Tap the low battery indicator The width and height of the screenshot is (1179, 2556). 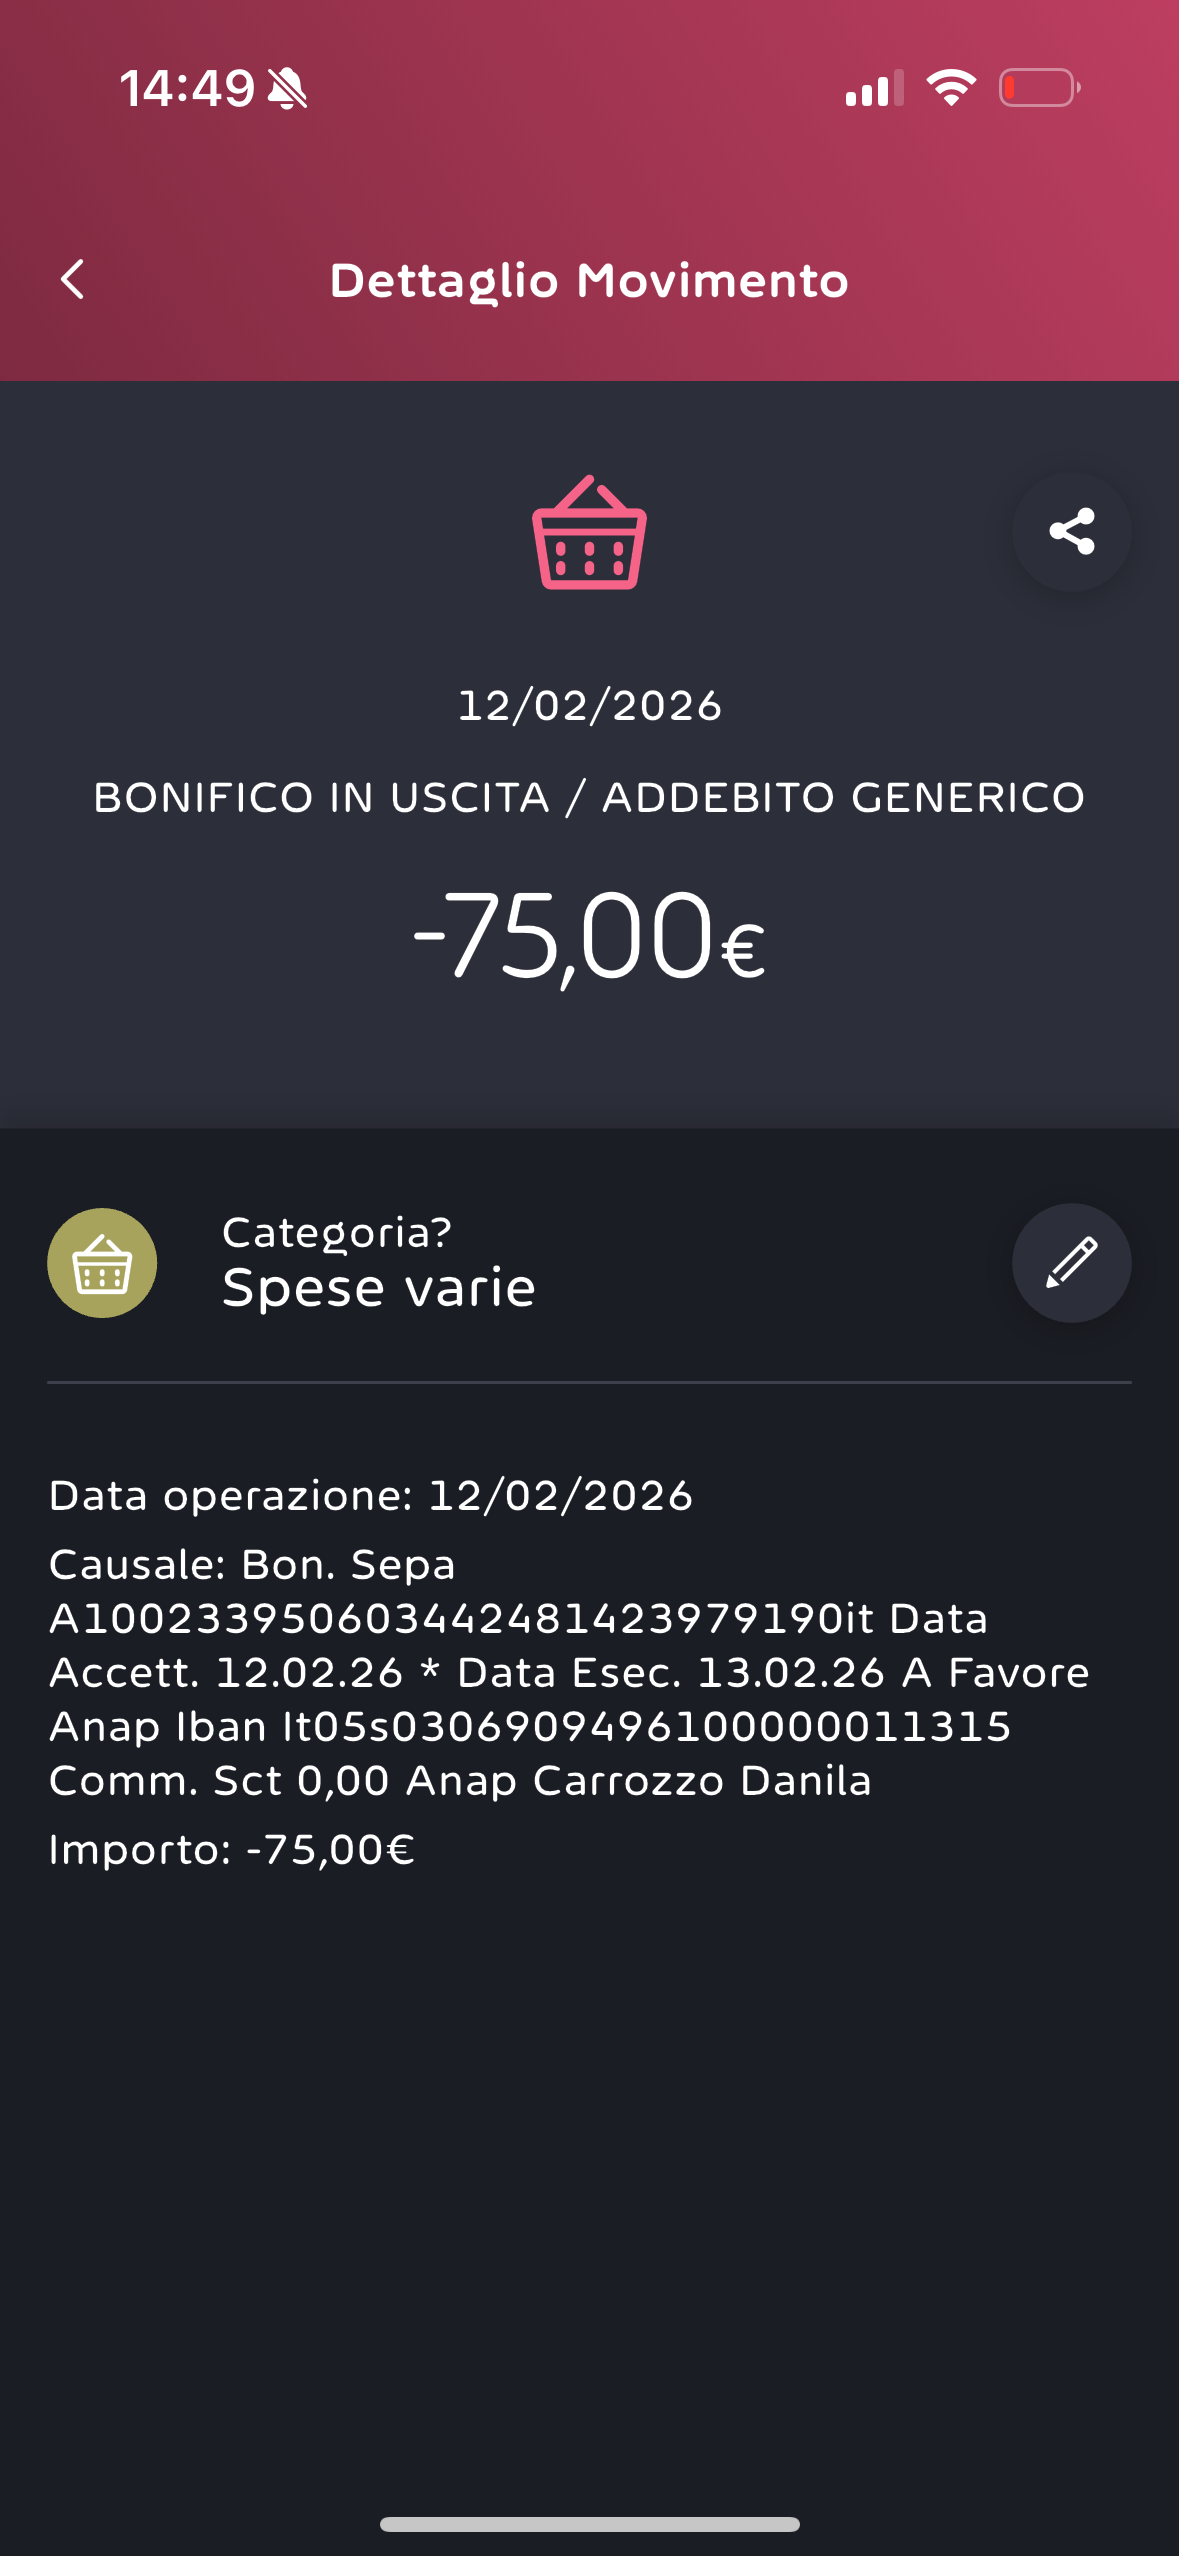pos(1039,88)
